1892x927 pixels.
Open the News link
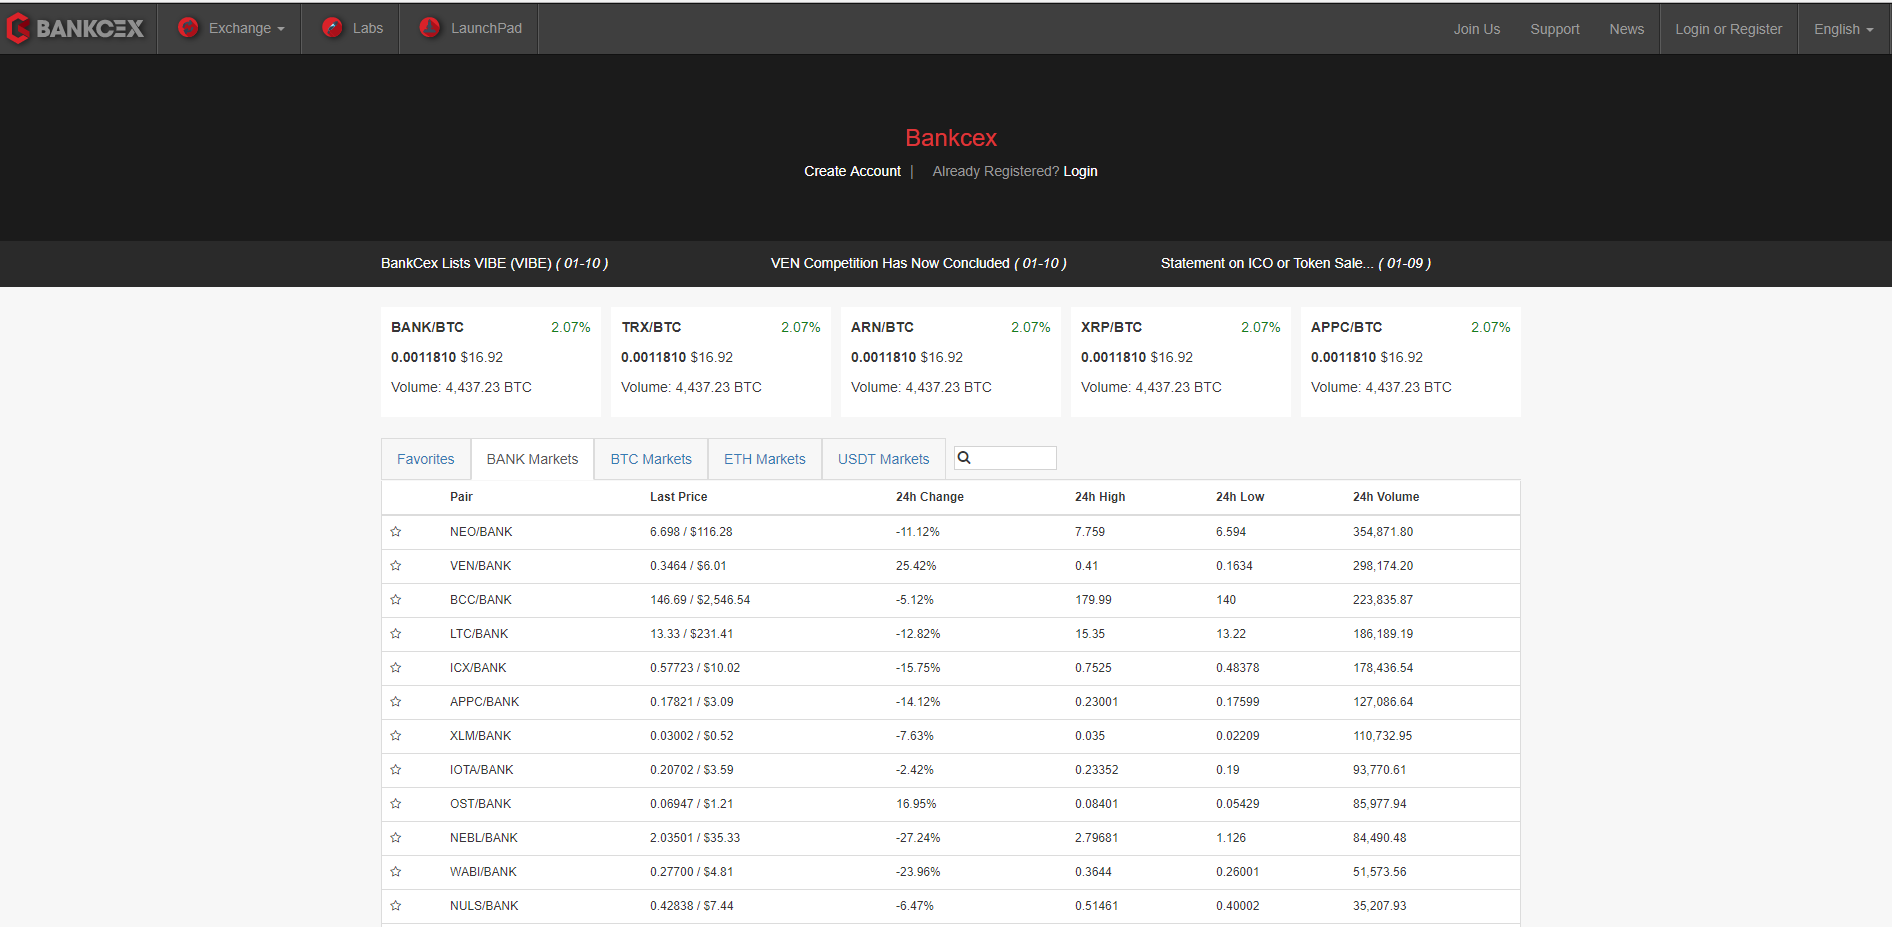1627,29
